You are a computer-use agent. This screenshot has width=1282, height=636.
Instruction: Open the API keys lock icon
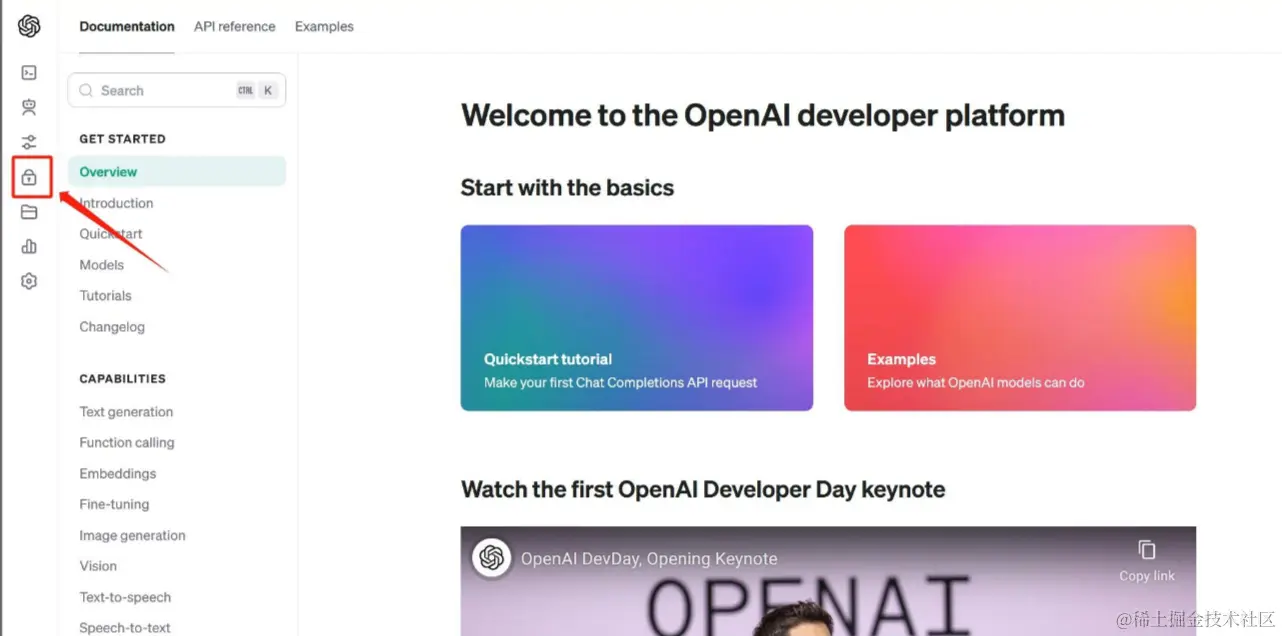(29, 177)
